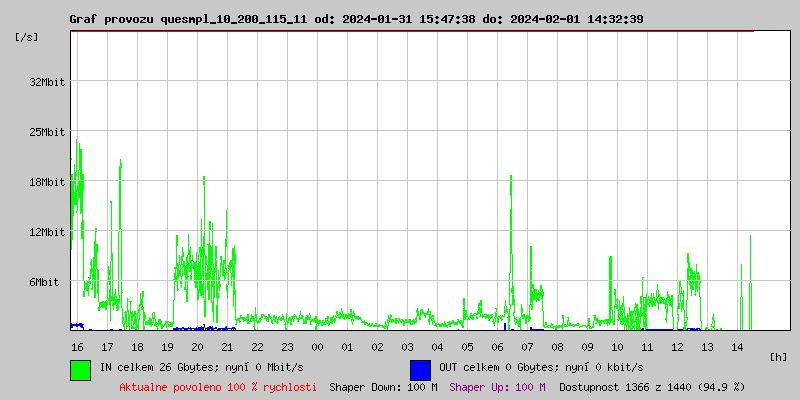Click hour 06 on the time axis

click(x=497, y=346)
